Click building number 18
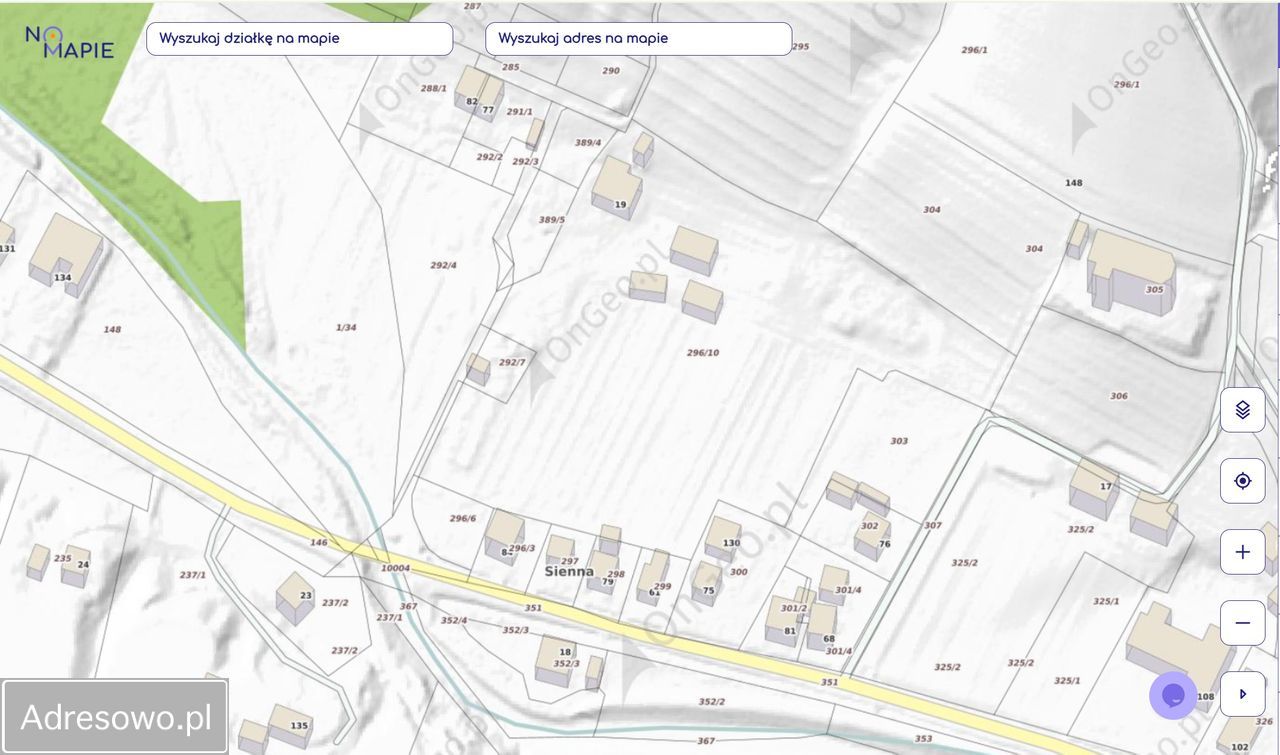 click(x=565, y=652)
